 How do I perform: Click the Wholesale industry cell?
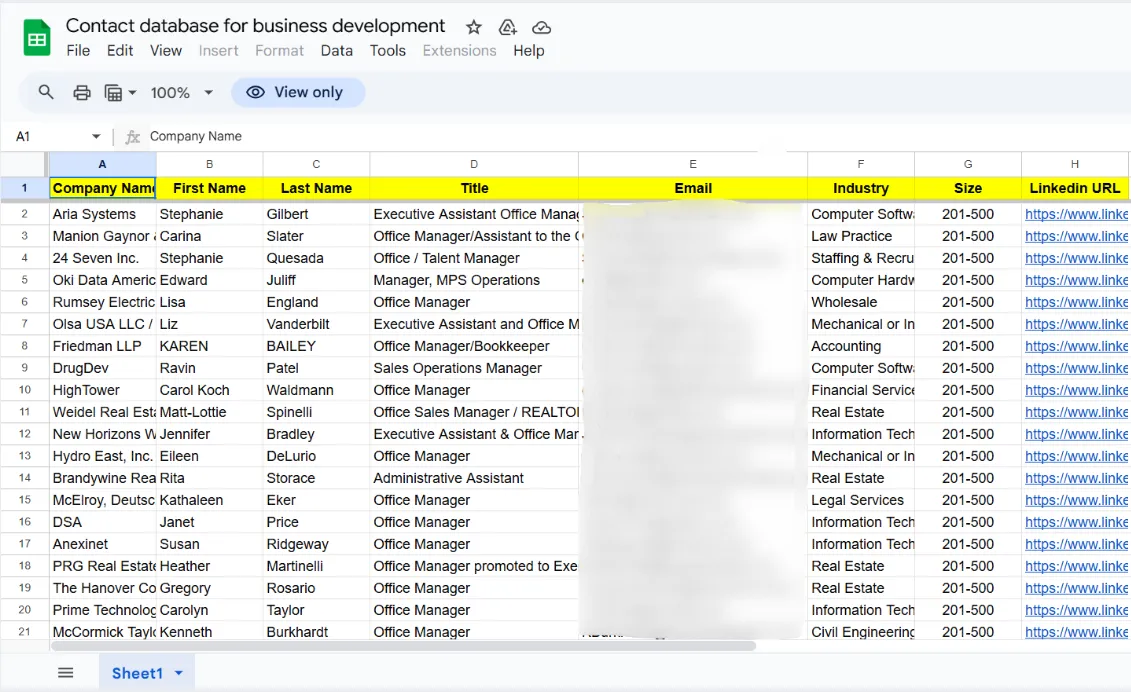pyautogui.click(x=861, y=302)
